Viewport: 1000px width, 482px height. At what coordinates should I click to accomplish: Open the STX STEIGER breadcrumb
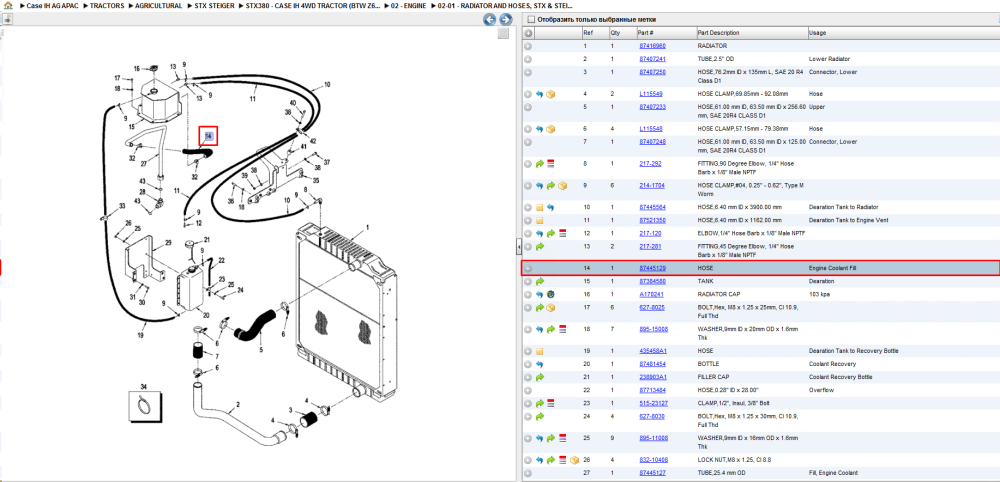pos(214,5)
